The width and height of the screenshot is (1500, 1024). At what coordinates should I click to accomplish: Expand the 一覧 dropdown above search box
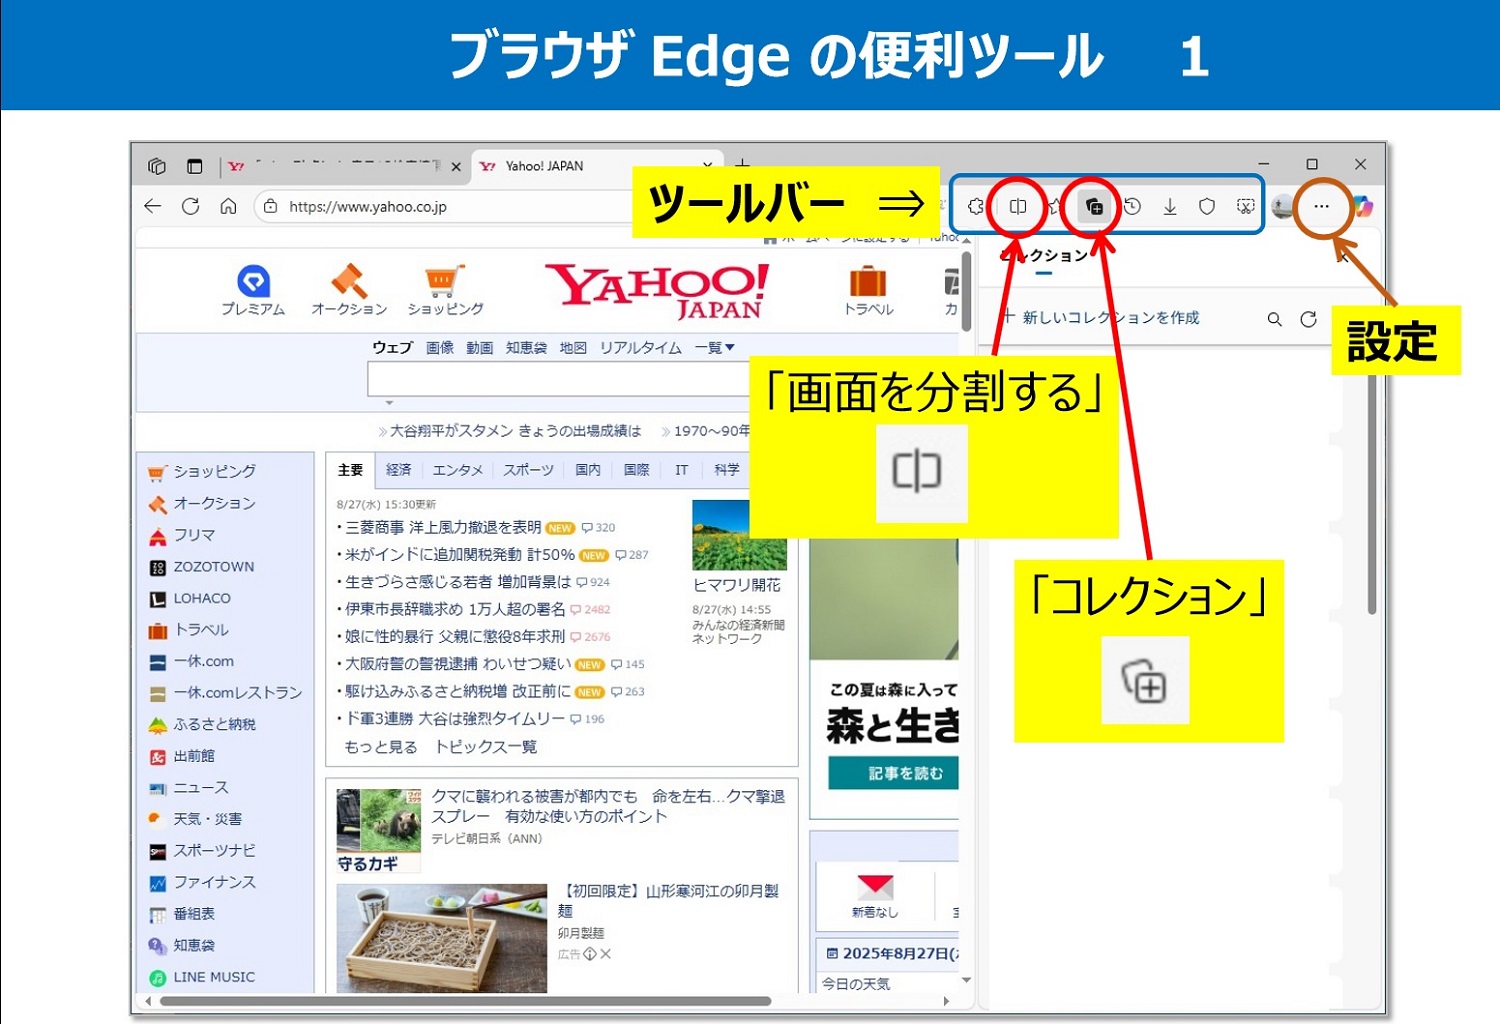(715, 348)
